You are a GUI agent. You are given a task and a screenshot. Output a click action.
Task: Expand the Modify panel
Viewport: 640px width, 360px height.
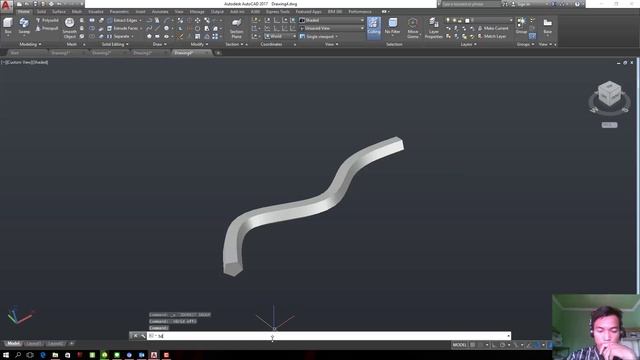click(199, 44)
